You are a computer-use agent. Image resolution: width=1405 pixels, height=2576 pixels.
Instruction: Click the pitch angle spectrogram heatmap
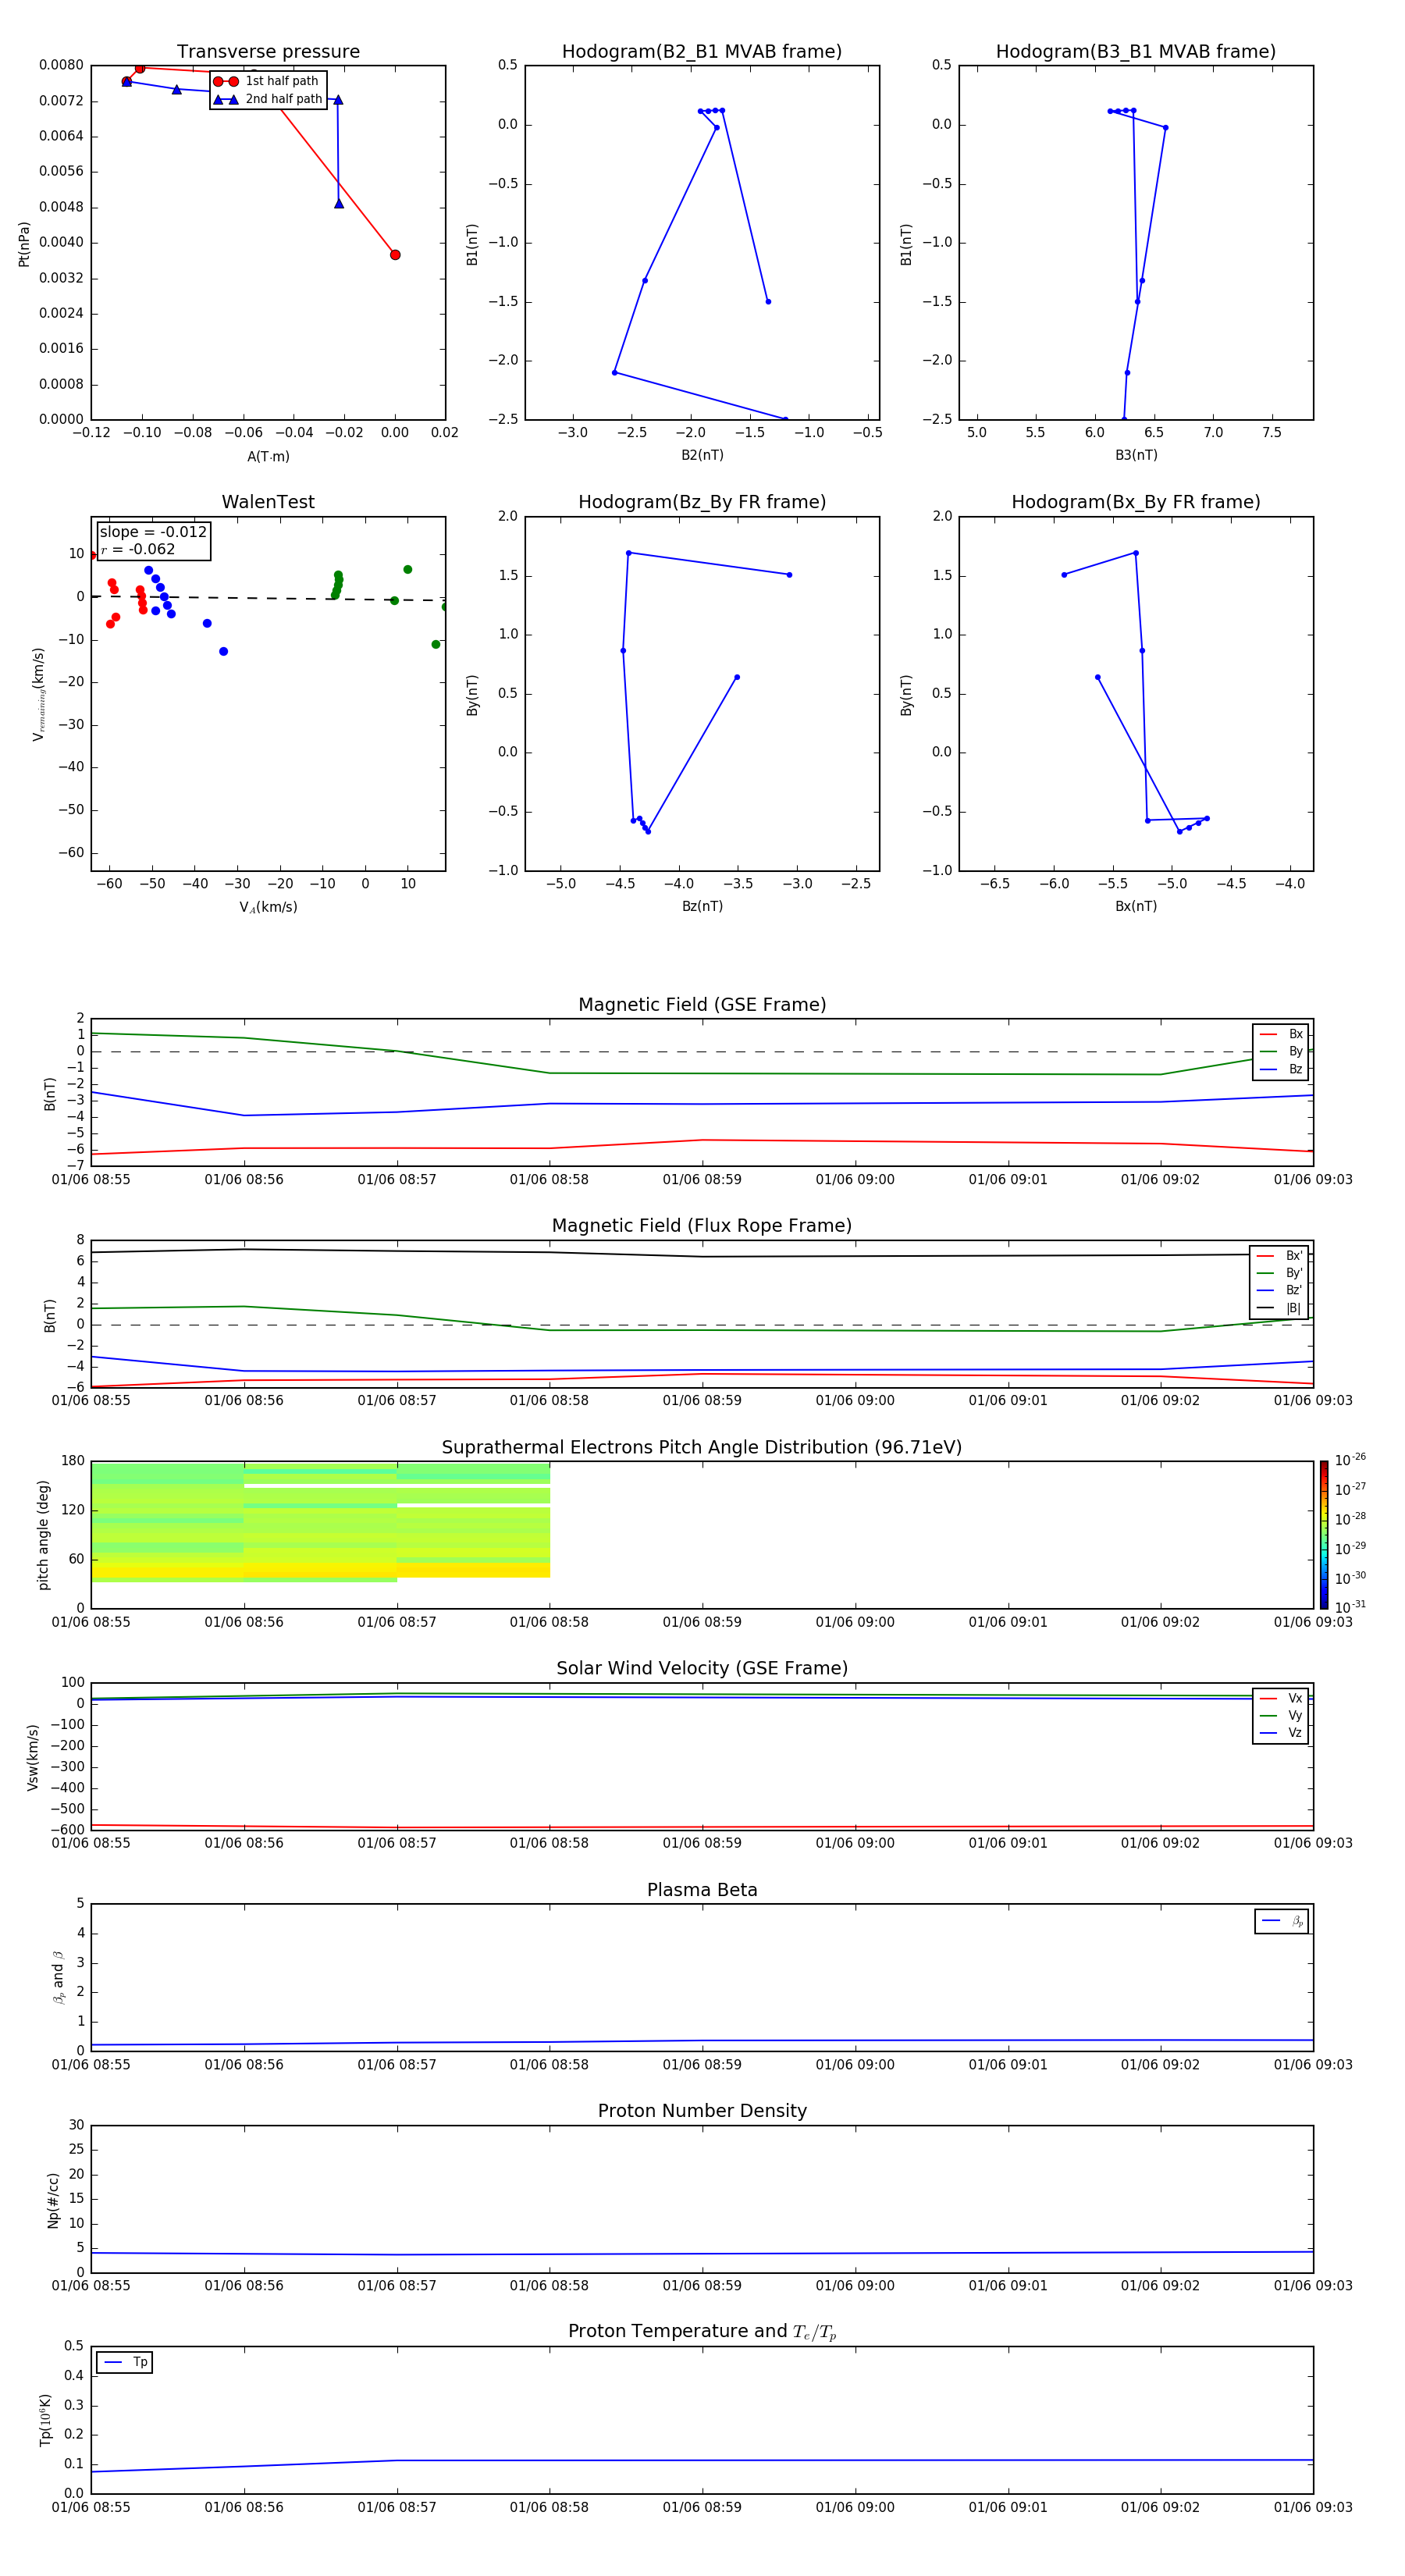320,1522
